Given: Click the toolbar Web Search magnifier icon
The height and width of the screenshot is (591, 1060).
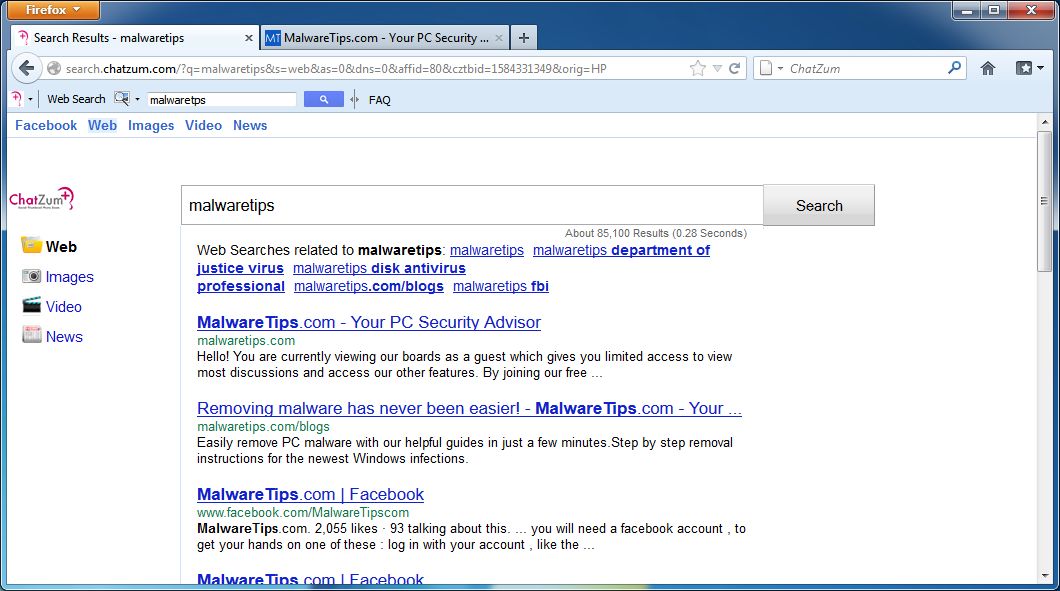Looking at the screenshot, I should tap(121, 99).
